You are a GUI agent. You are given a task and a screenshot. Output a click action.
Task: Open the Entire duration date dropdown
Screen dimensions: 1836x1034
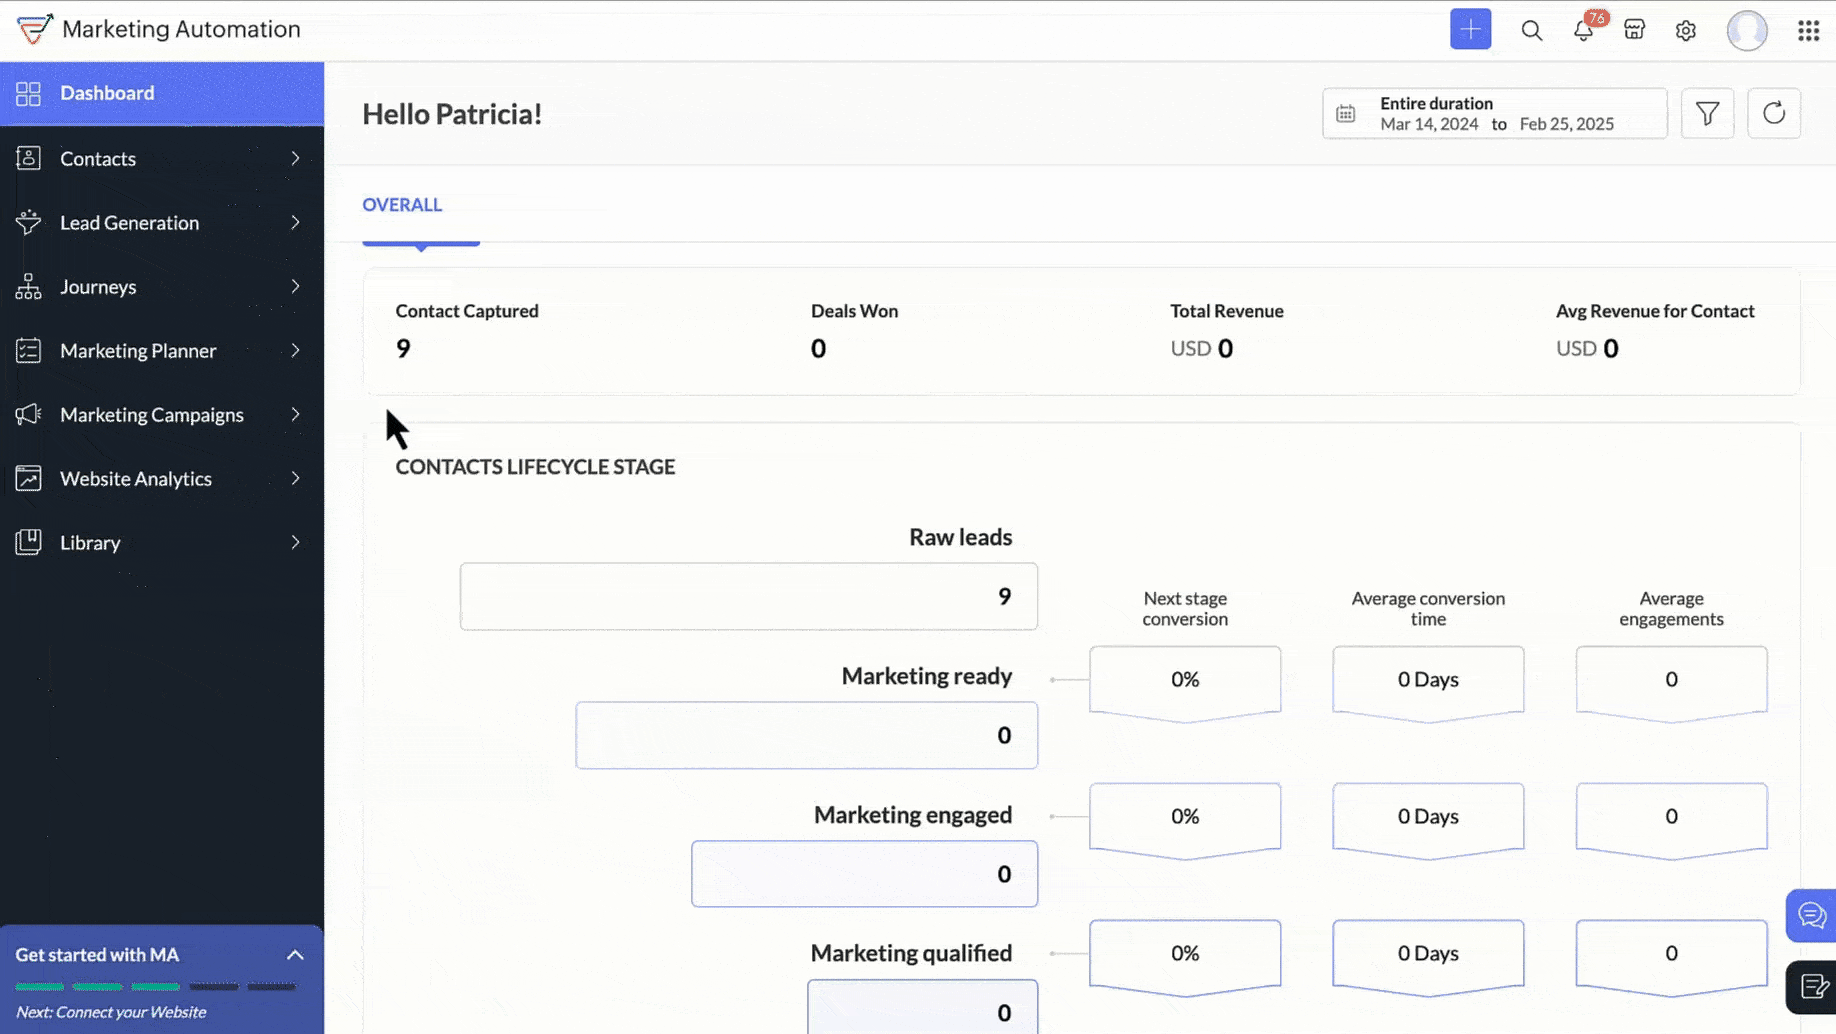tap(1494, 113)
